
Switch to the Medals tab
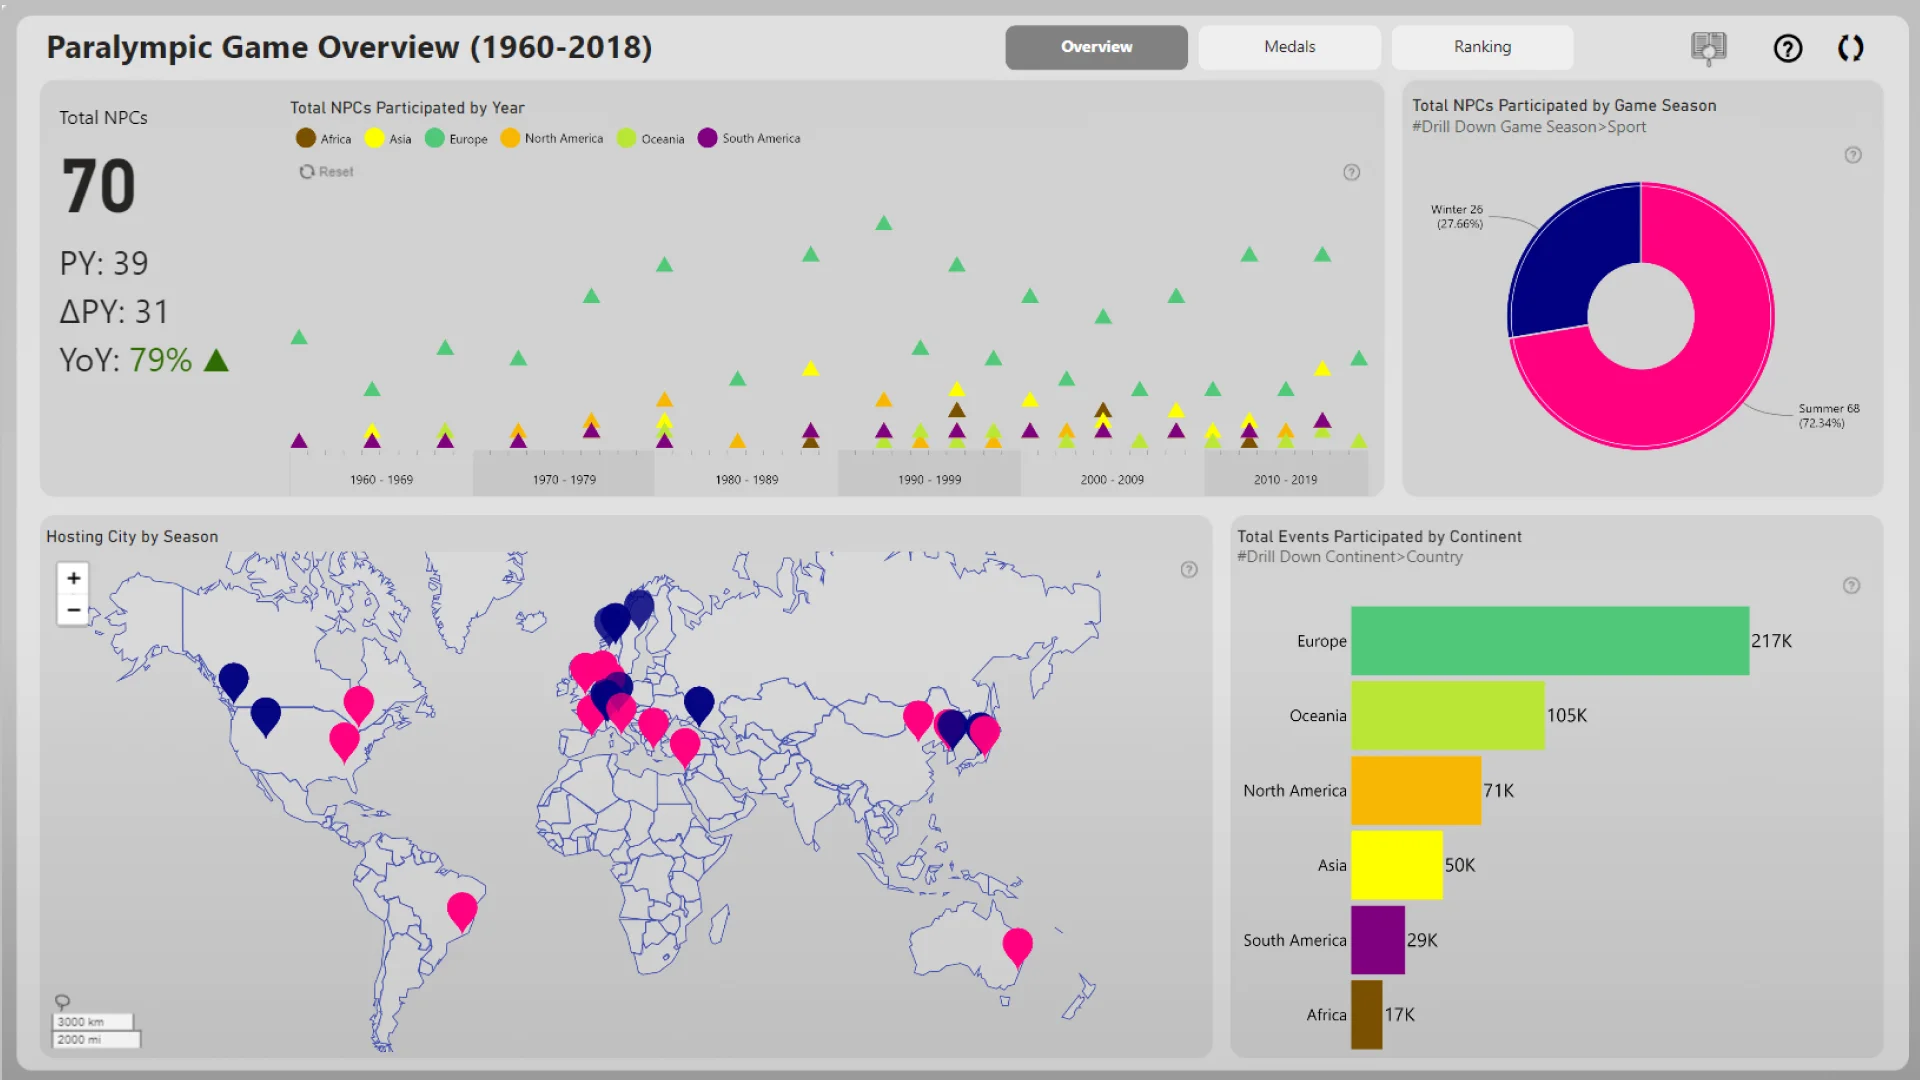pyautogui.click(x=1289, y=47)
